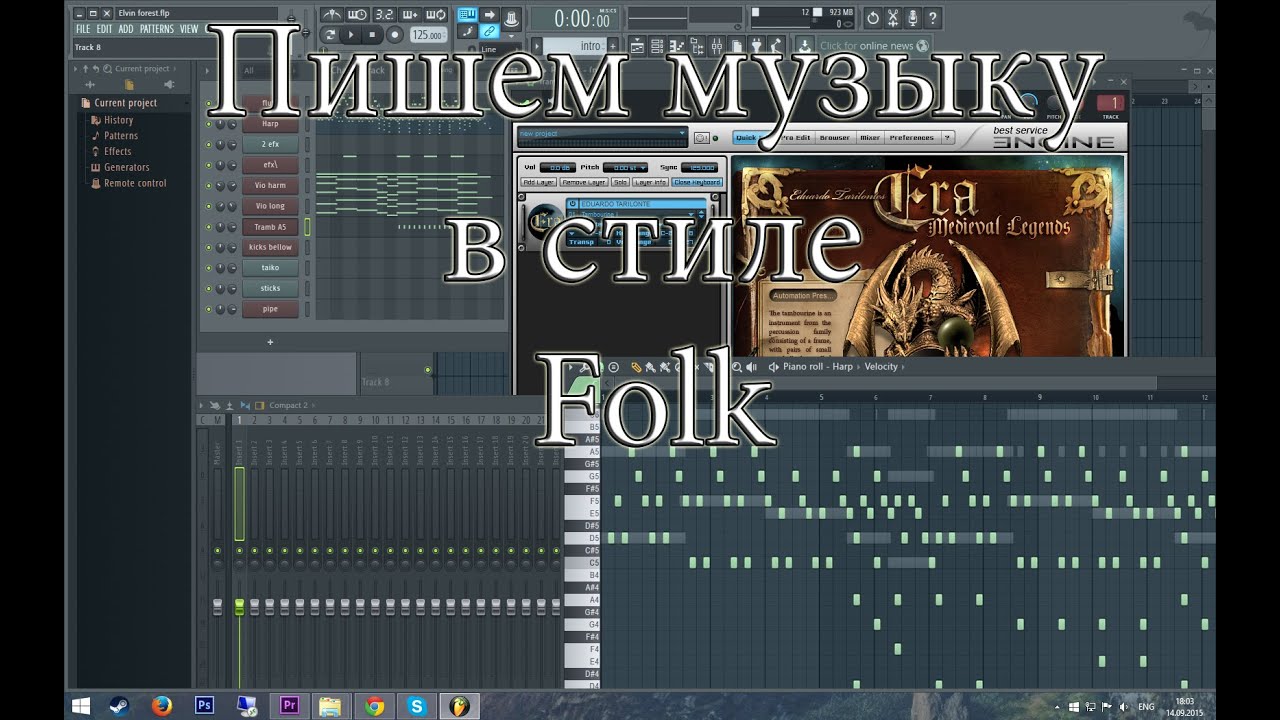
Task: Click the loop recording icon
Action: coord(435,15)
